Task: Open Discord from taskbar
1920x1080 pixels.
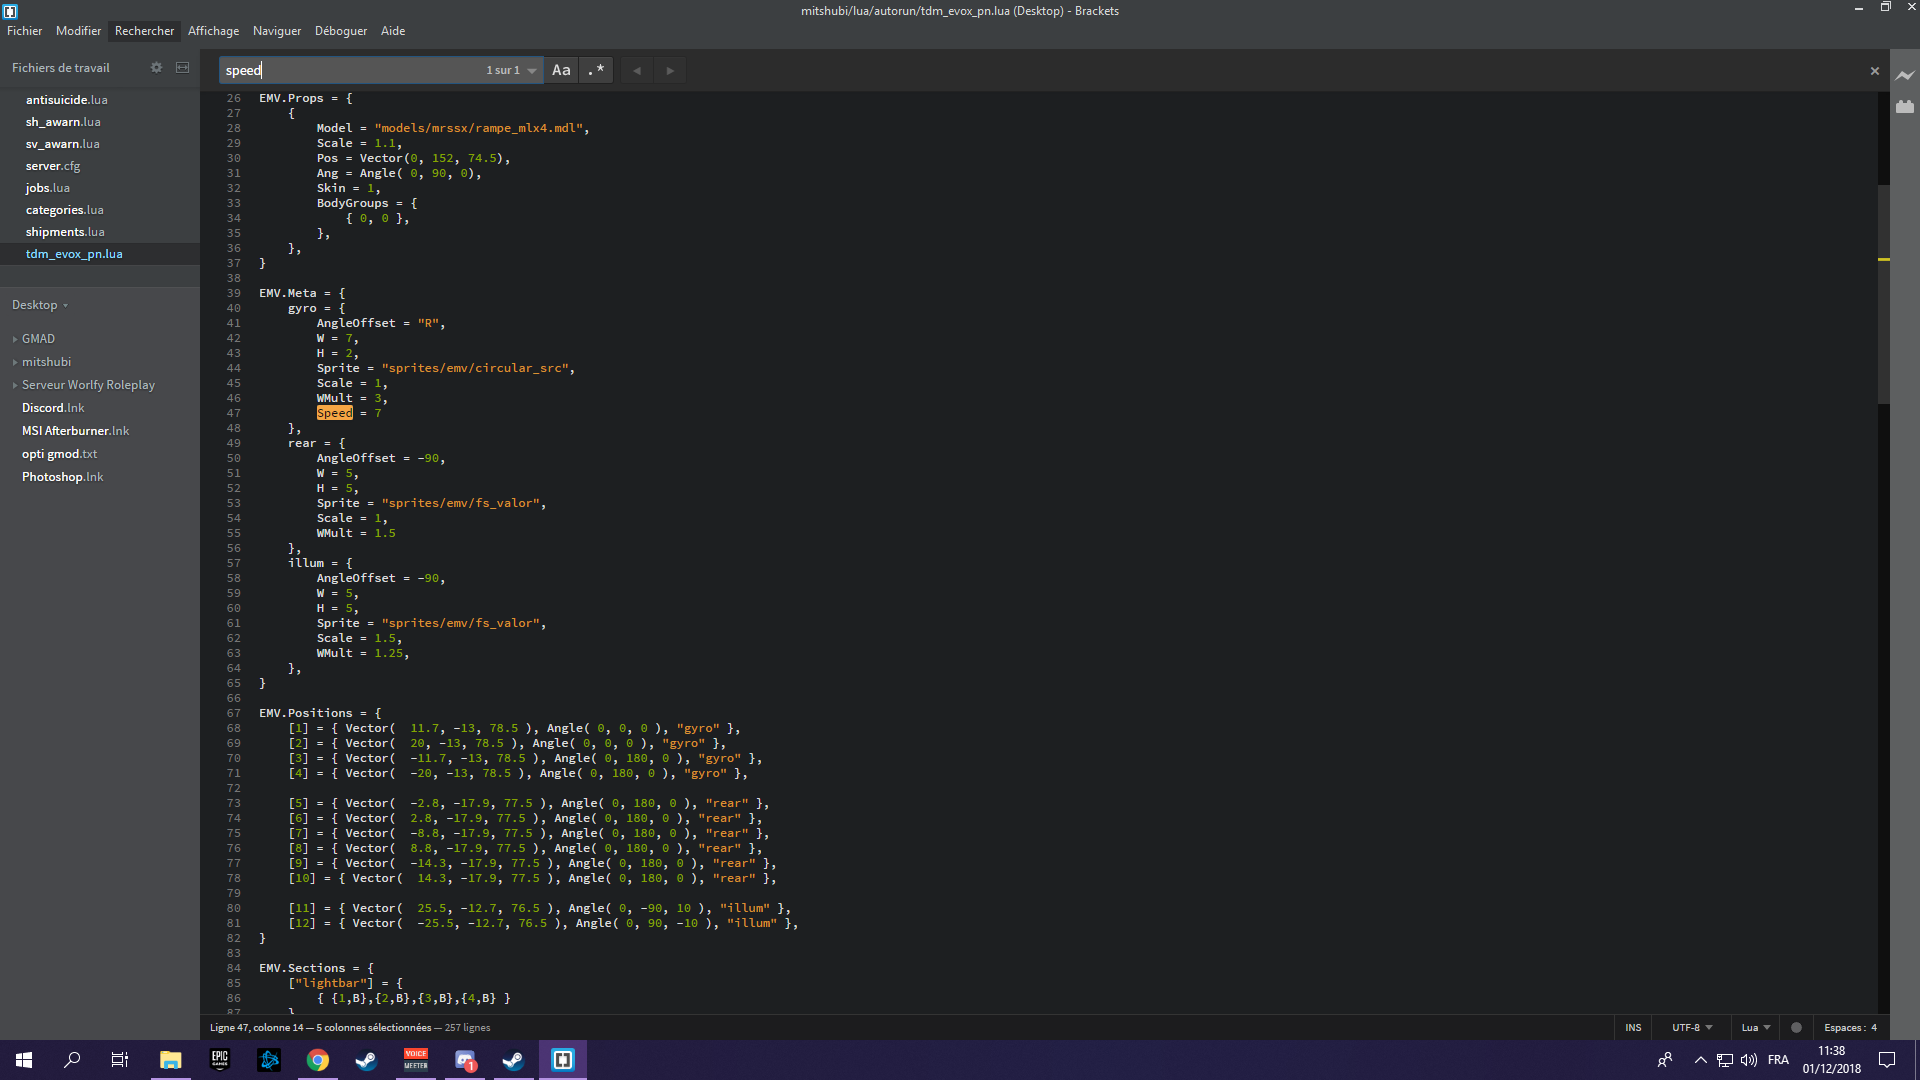Action: point(465,1060)
